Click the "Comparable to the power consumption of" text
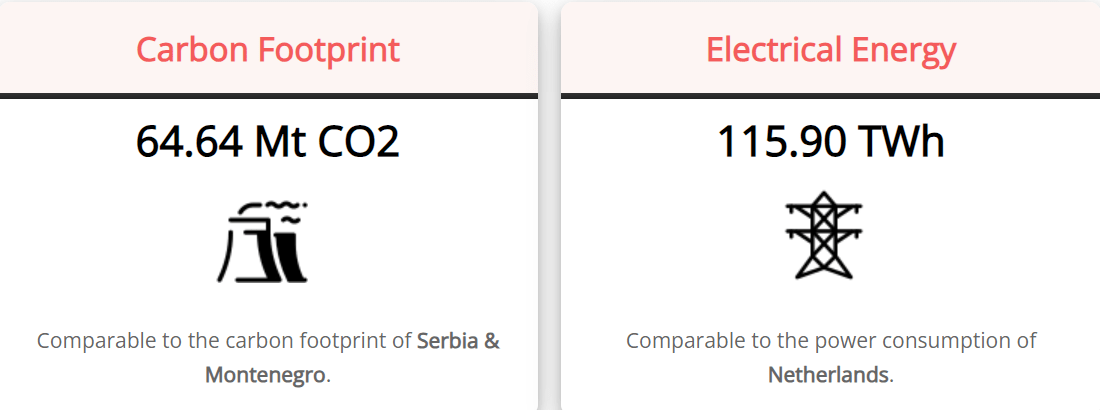Screen dimensions: 1100x410 (831, 341)
